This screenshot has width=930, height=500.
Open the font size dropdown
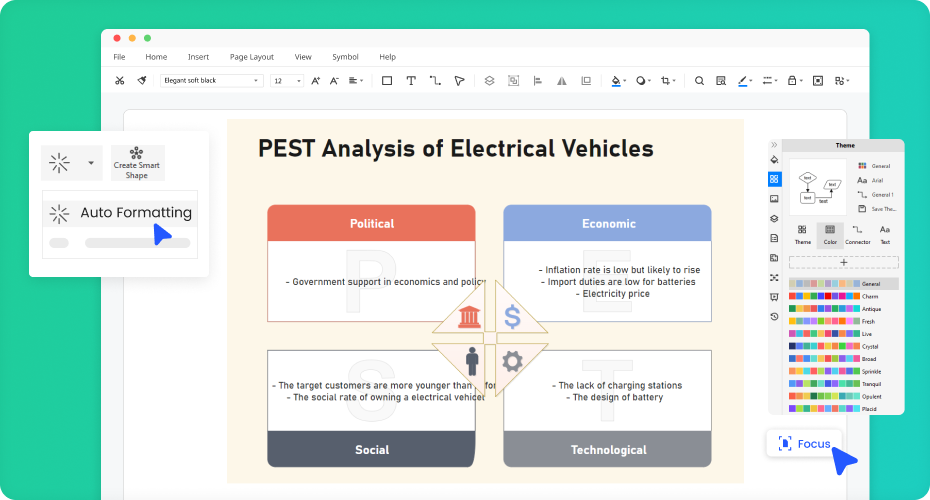point(286,80)
